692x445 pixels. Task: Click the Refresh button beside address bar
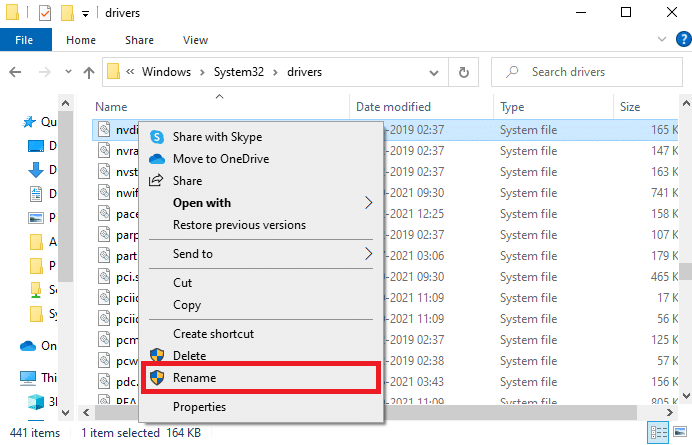click(x=464, y=72)
